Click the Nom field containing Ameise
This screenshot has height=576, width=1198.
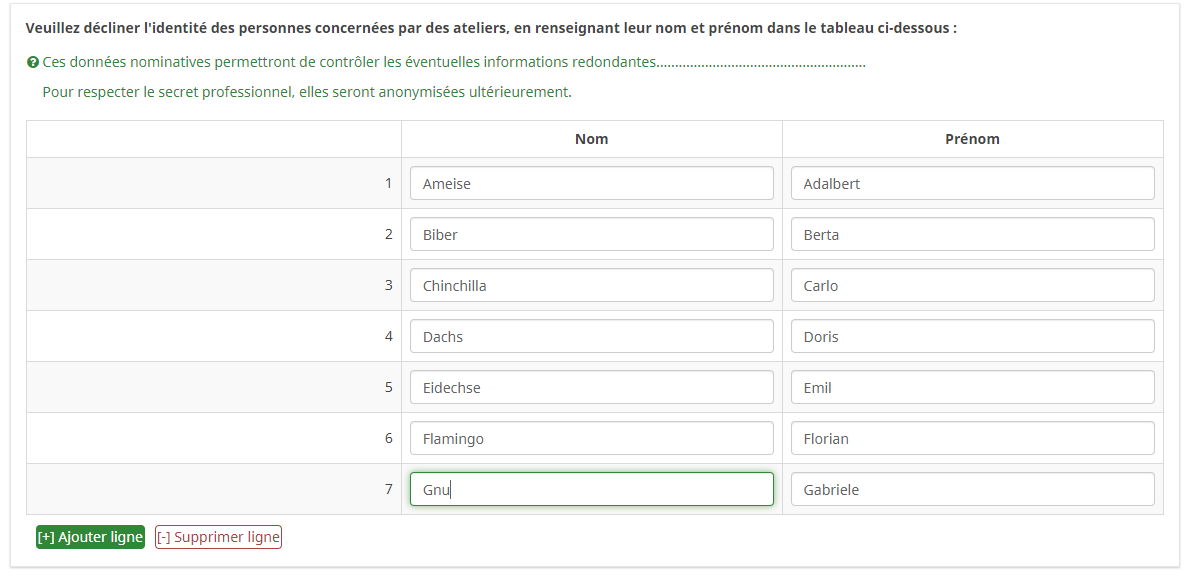(591, 184)
